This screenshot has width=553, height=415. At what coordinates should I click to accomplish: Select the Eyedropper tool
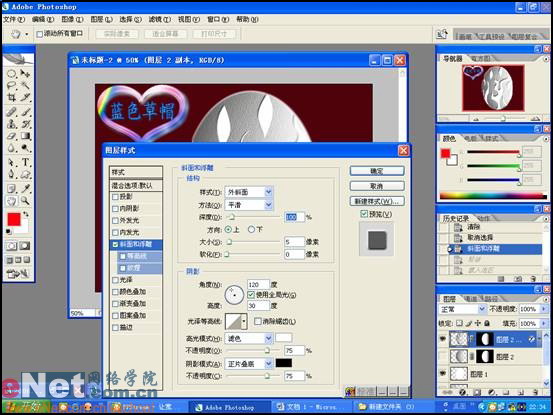(25, 189)
